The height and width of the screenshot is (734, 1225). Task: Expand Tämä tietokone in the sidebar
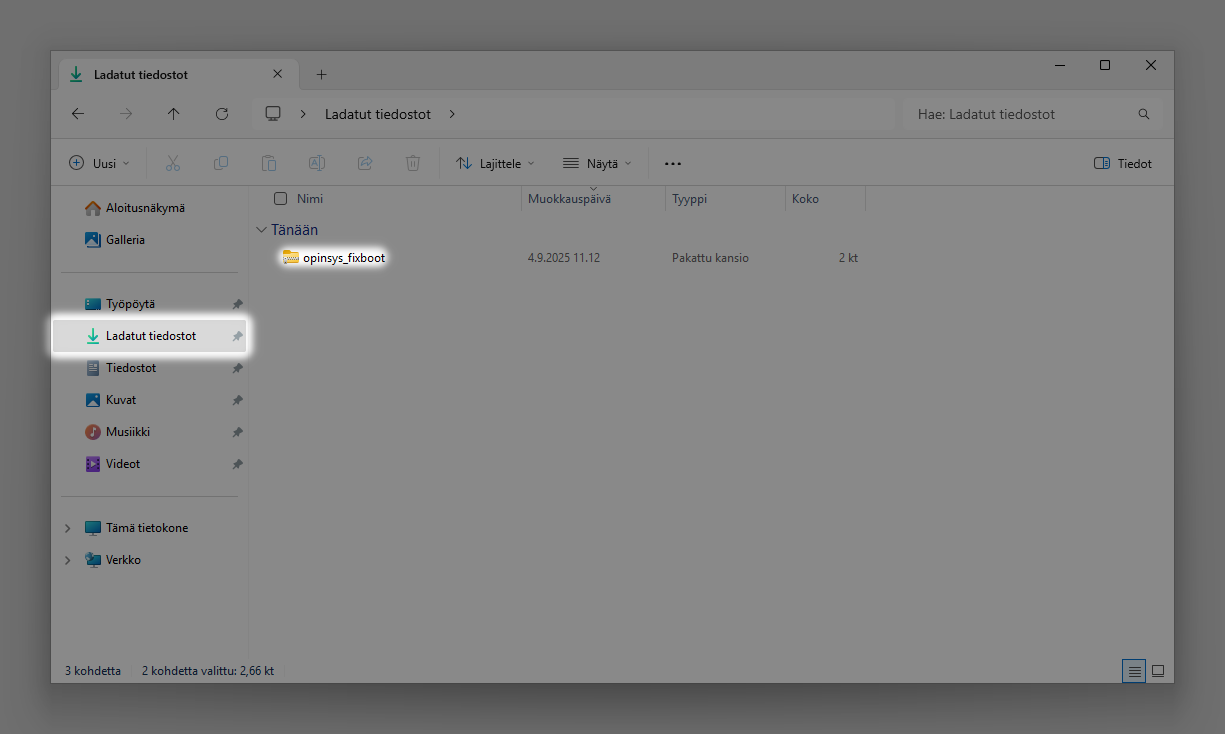[68, 528]
